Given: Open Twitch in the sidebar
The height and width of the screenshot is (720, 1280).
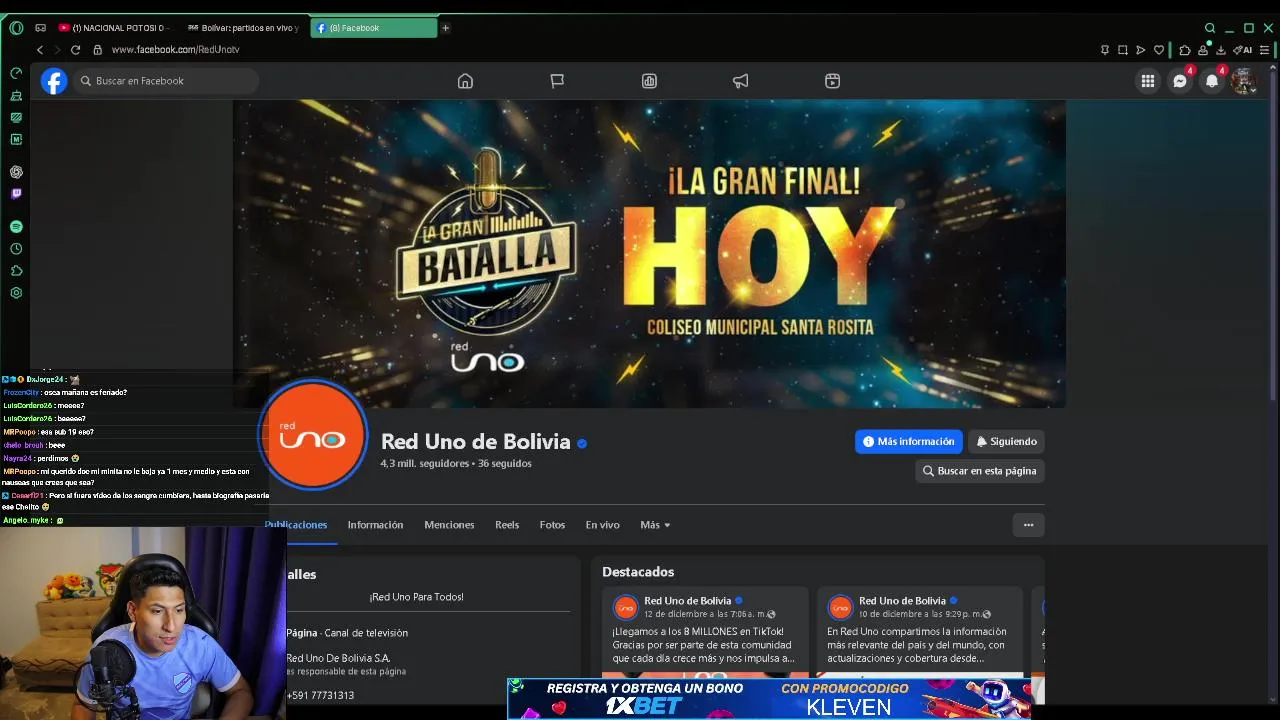Looking at the screenshot, I should tap(16, 194).
